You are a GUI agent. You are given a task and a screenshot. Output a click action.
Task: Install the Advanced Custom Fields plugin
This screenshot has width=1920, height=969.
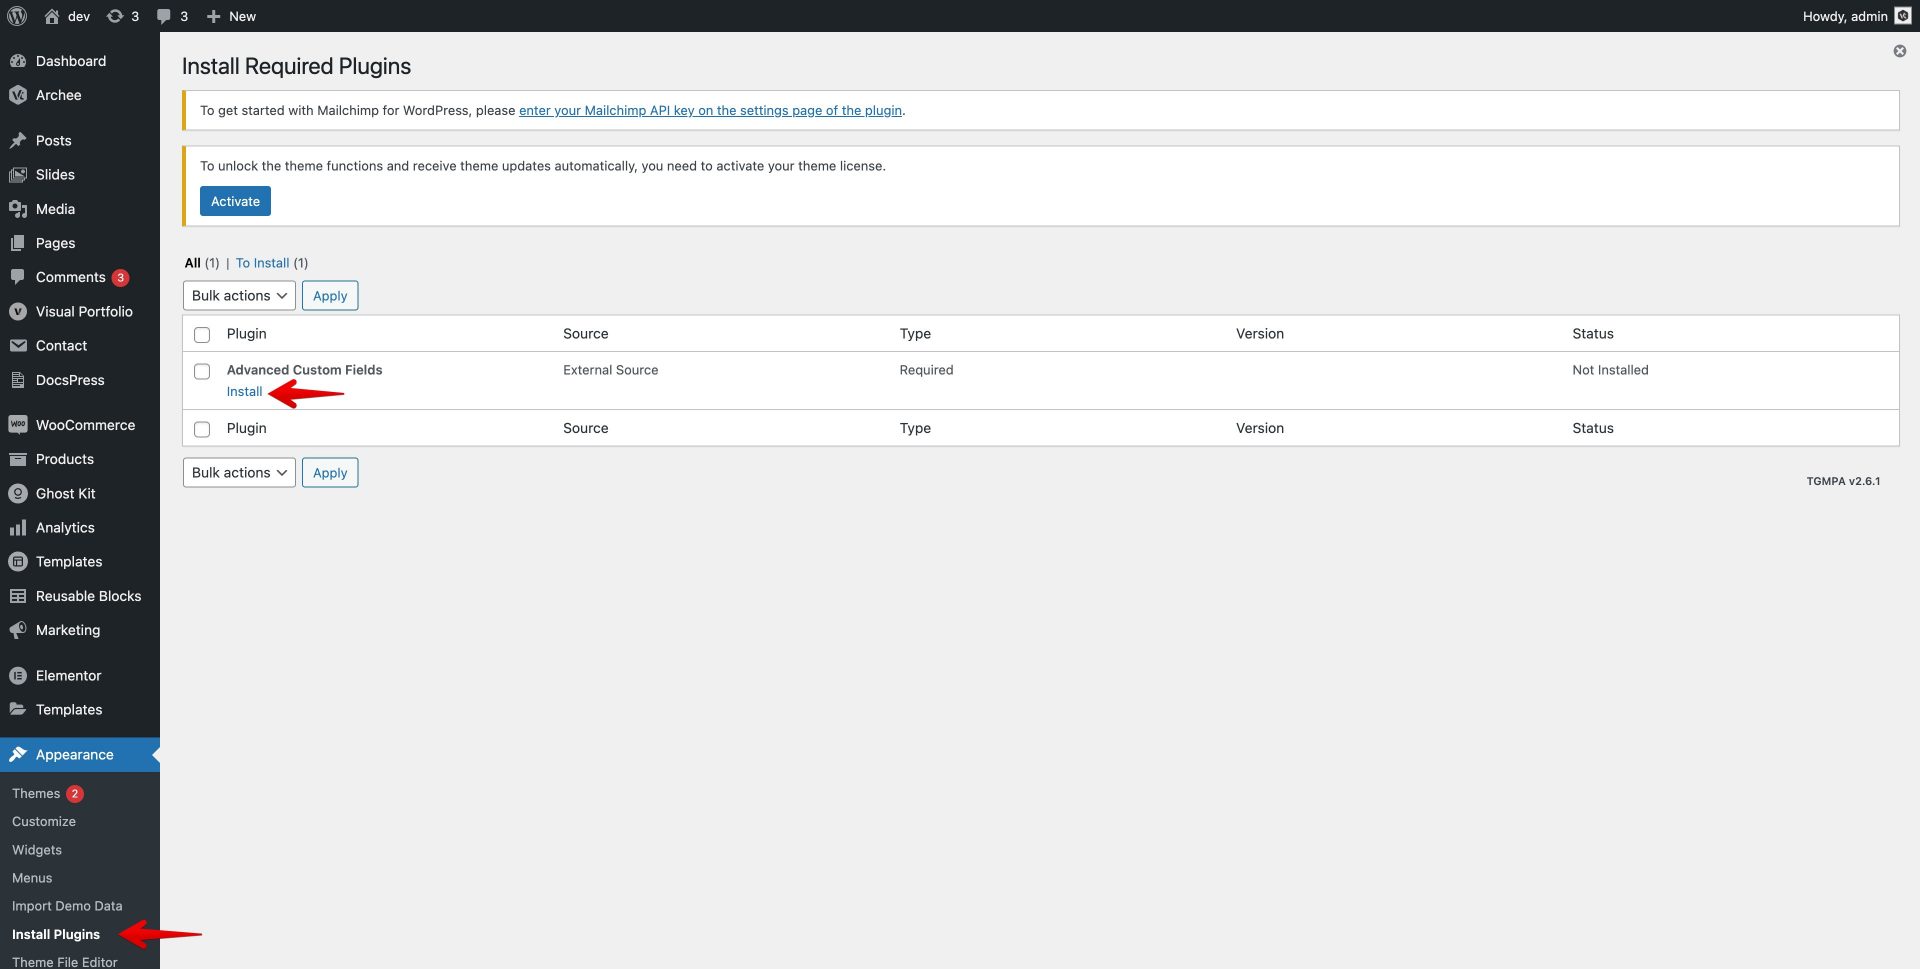[x=243, y=391]
